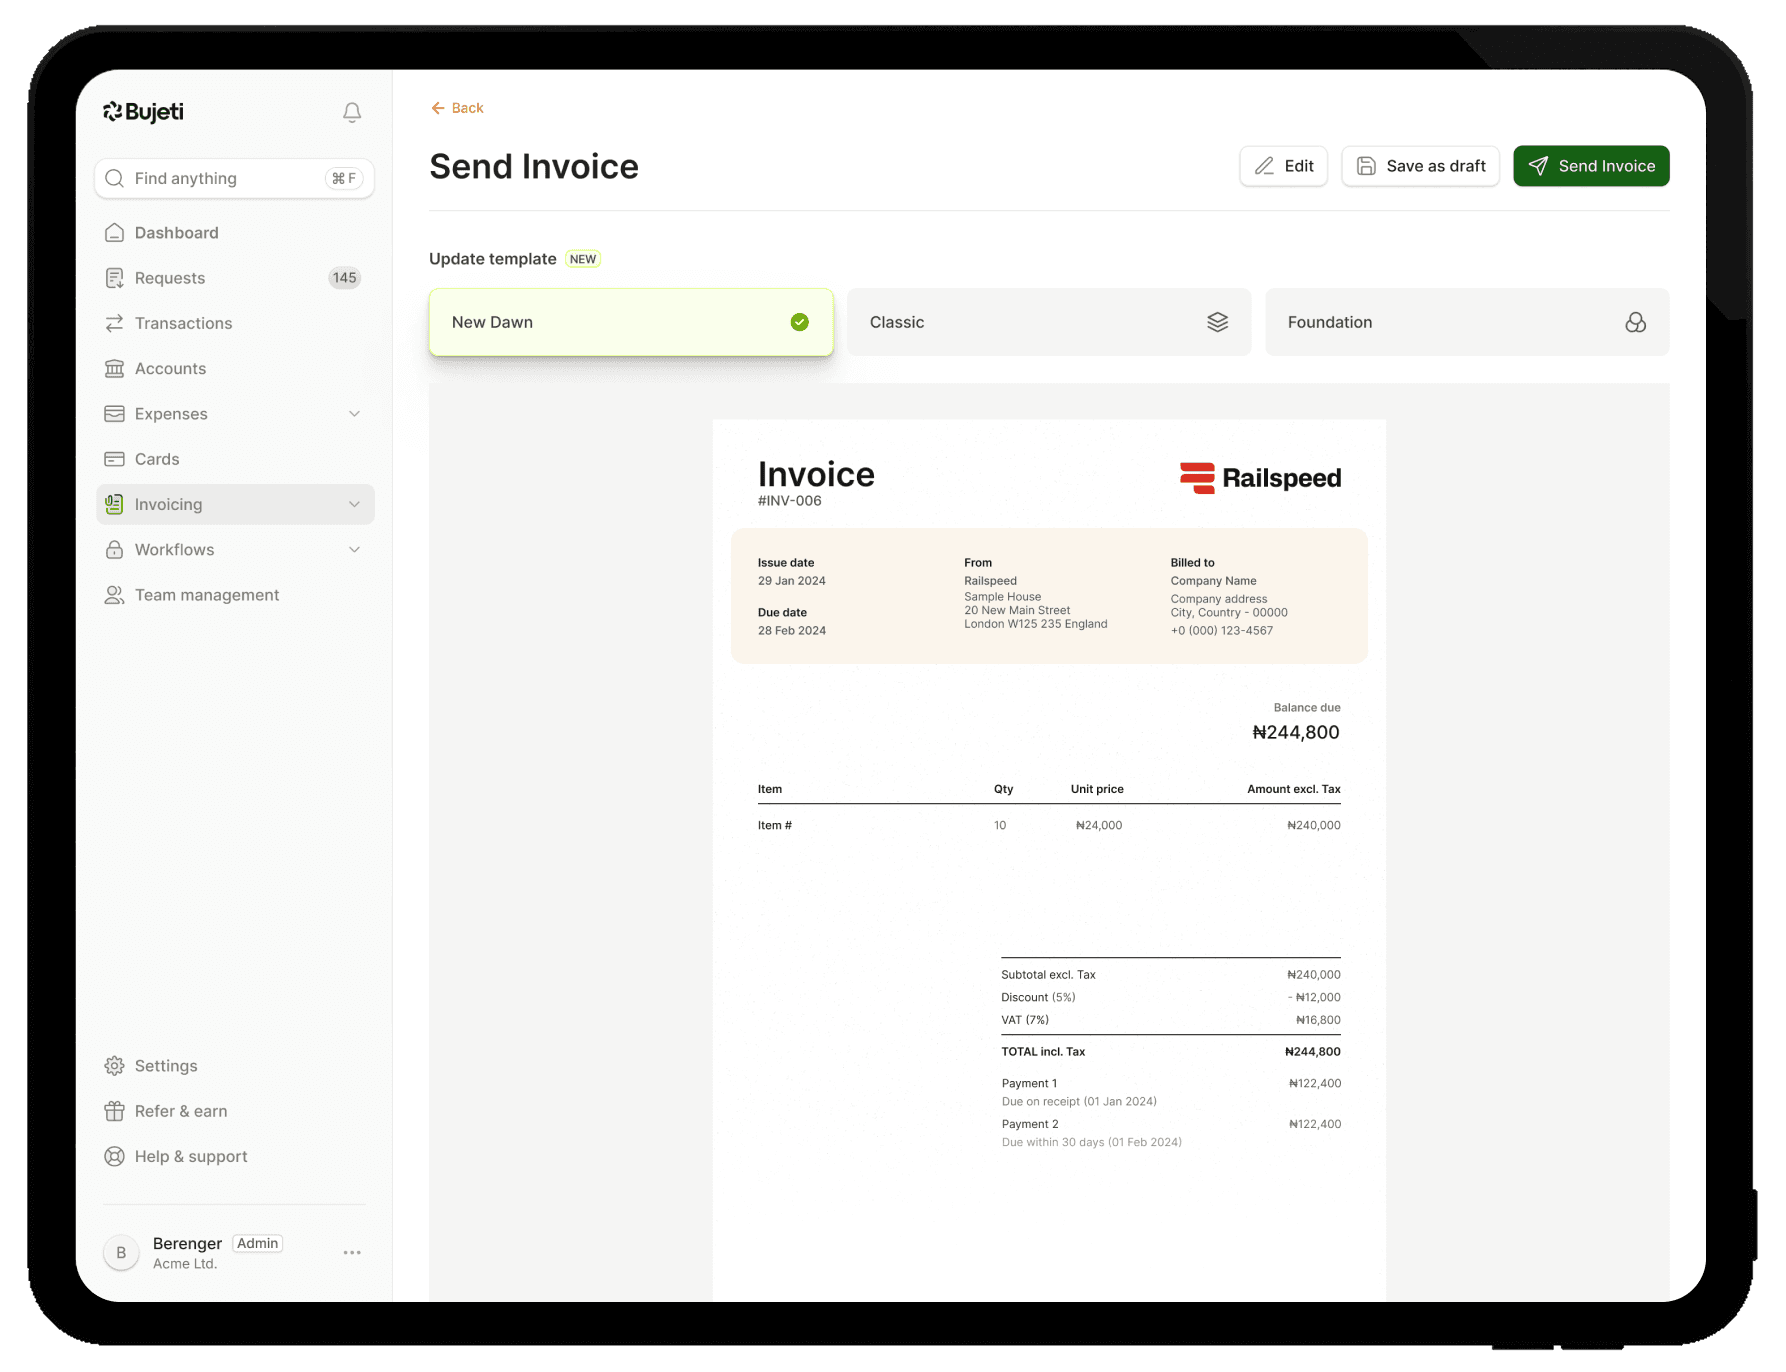Click the Help & support lifebuoy icon
This screenshot has height=1372, width=1786.
click(115, 1157)
